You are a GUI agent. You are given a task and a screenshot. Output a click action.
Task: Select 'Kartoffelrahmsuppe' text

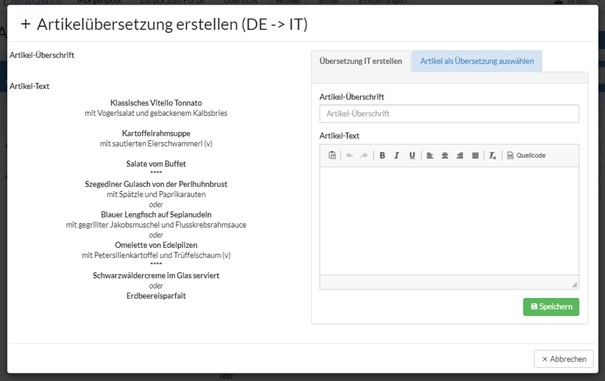pos(156,133)
